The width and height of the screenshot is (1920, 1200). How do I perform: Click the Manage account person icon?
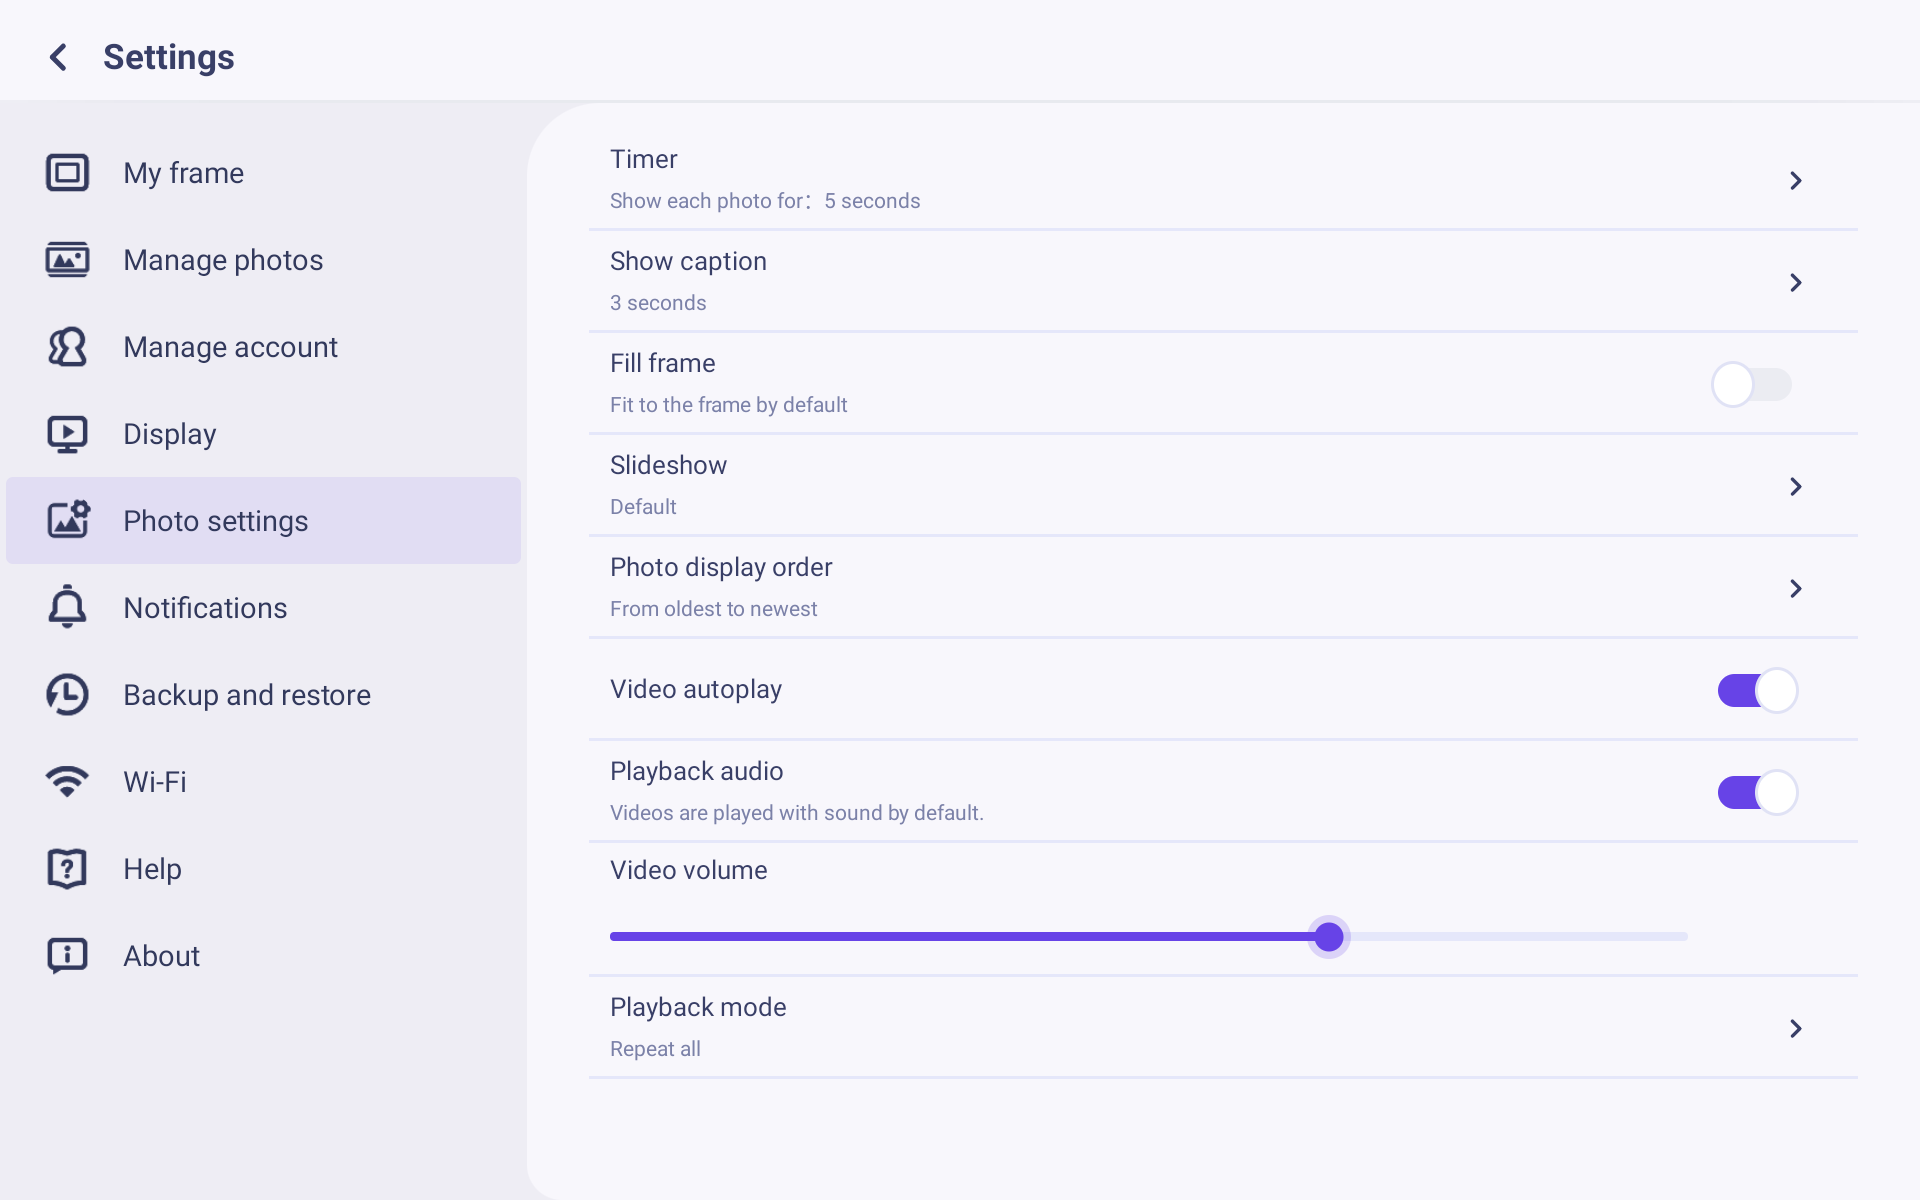(67, 347)
